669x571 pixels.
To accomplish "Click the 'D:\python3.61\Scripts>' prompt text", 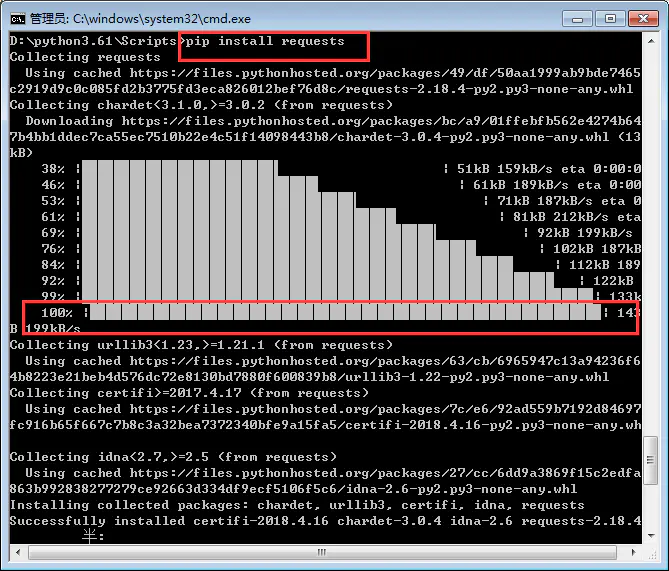I will [x=97, y=41].
